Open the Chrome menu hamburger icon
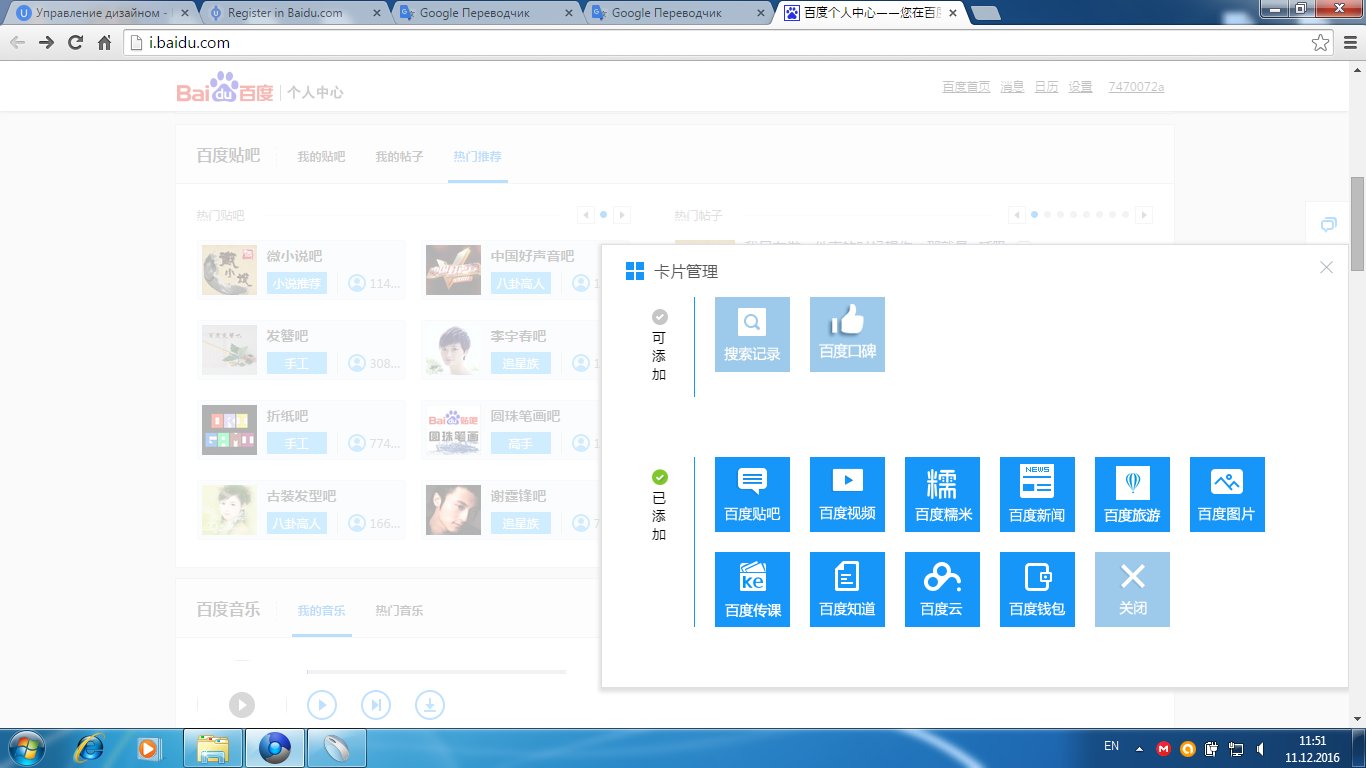The height and width of the screenshot is (768, 1366). pyautogui.click(x=1349, y=42)
